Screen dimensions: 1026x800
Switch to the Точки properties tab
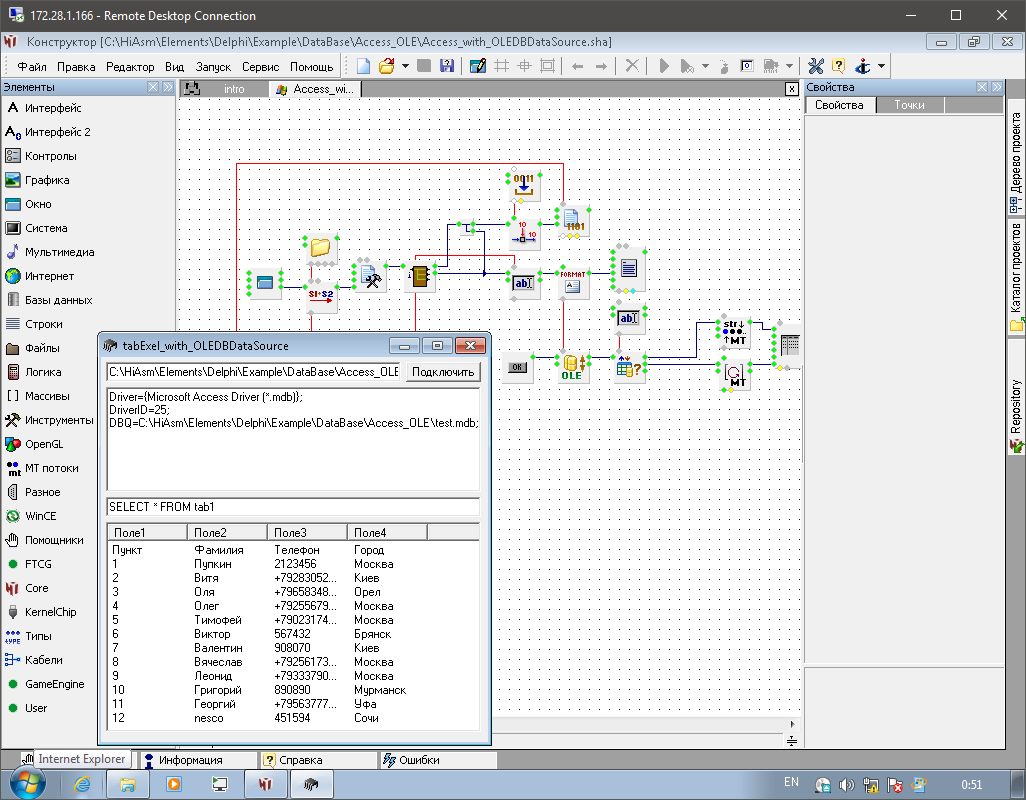pyautogui.click(x=909, y=105)
